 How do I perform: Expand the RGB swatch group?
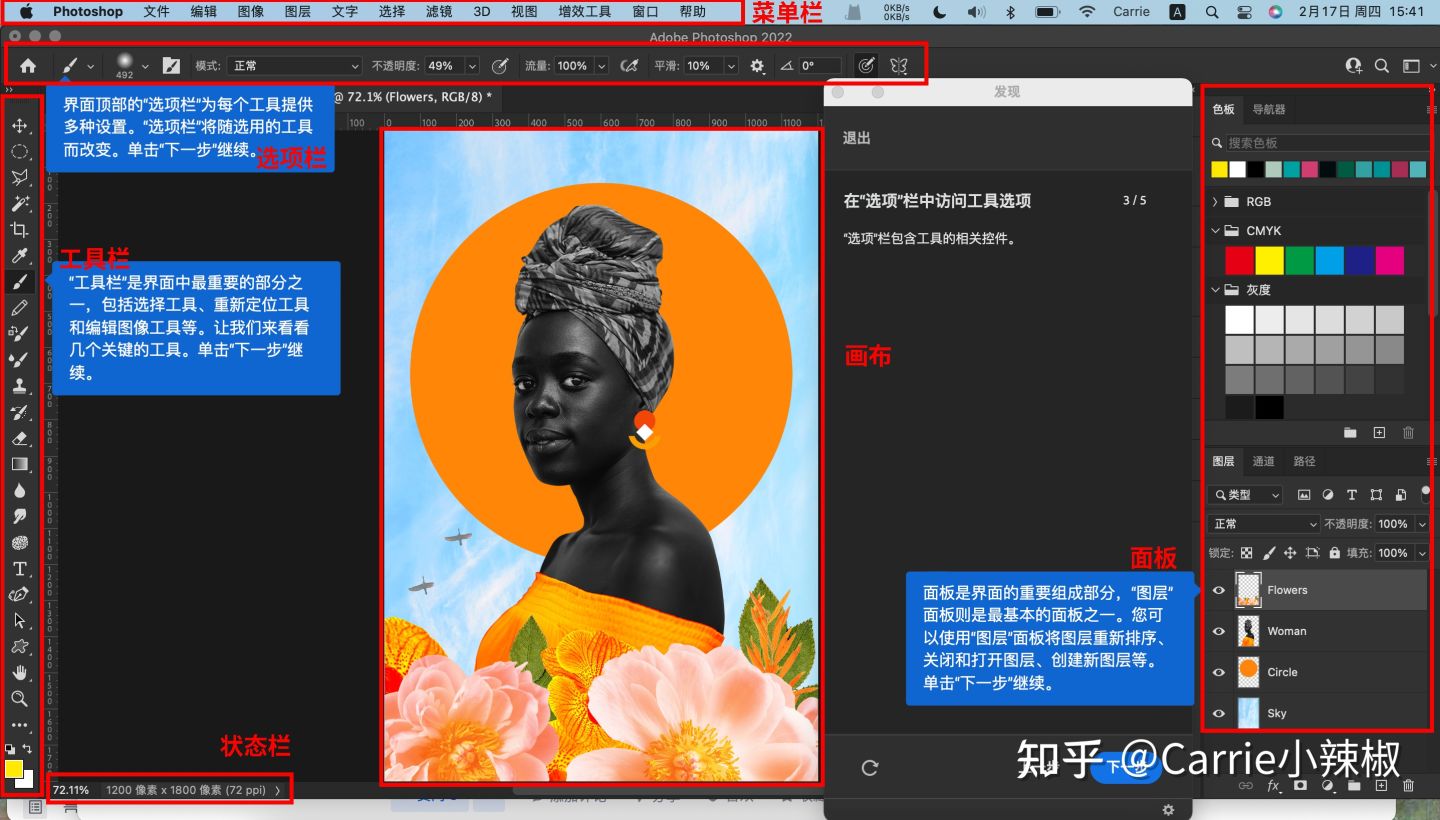tap(1215, 201)
